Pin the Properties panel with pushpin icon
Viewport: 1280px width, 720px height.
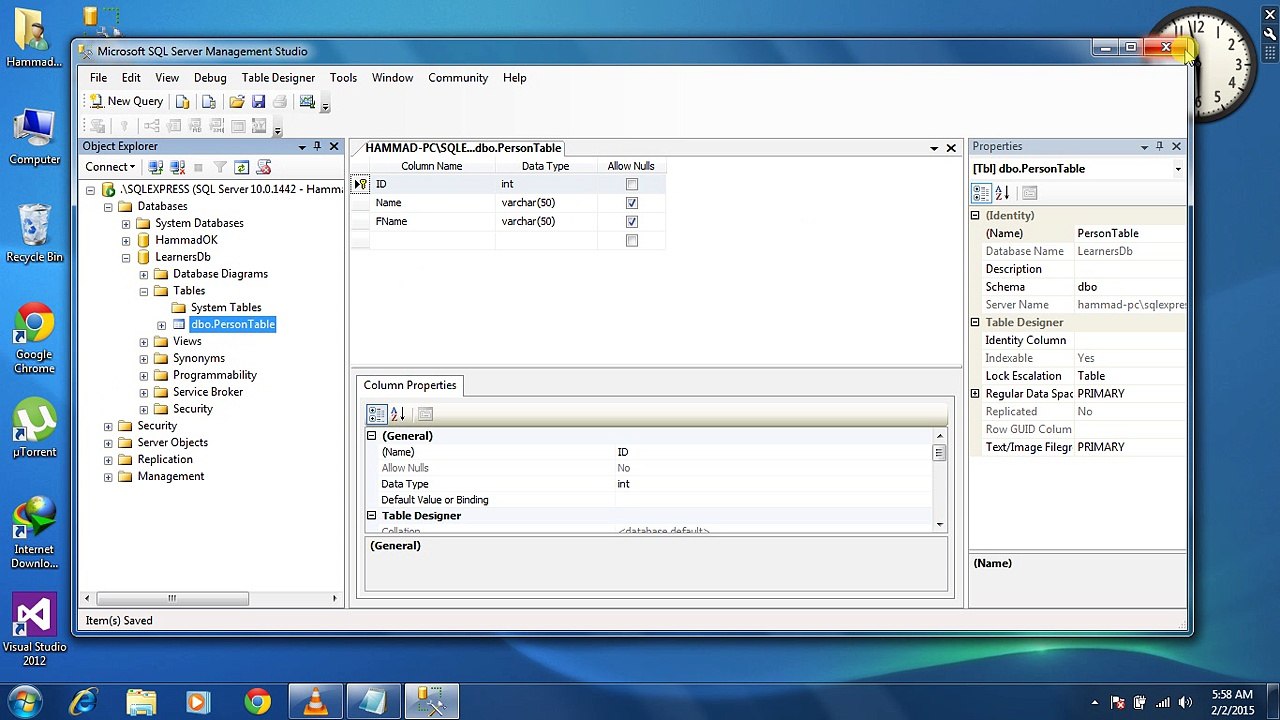coord(1160,147)
